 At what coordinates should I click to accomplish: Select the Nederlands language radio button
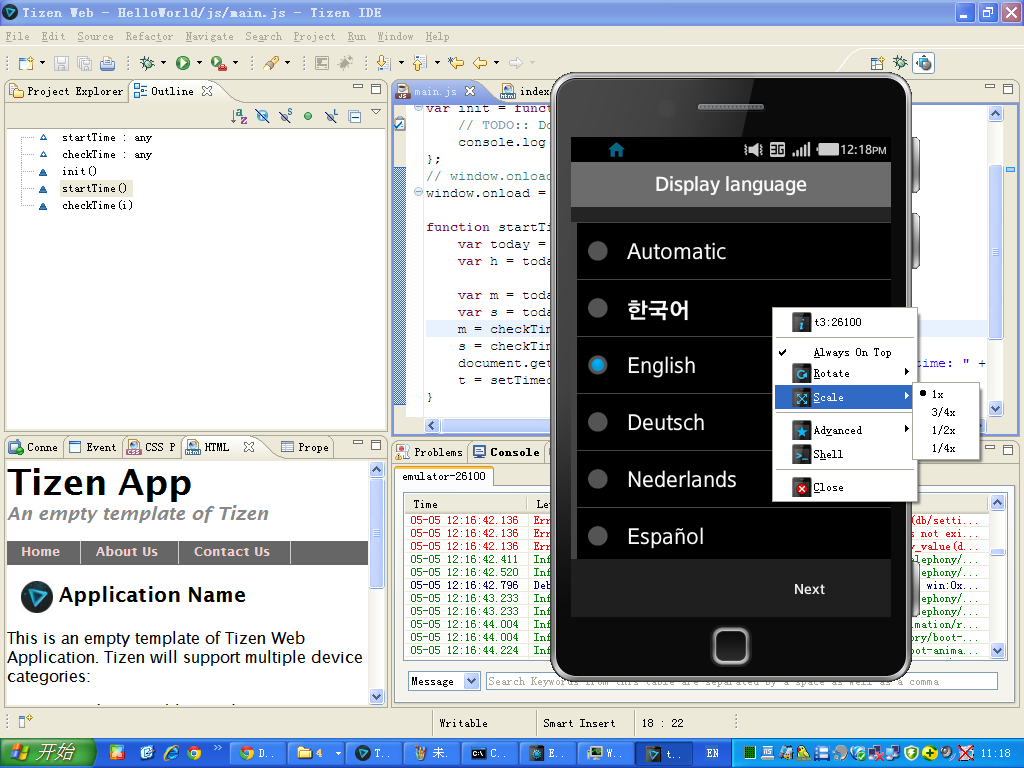[598, 479]
